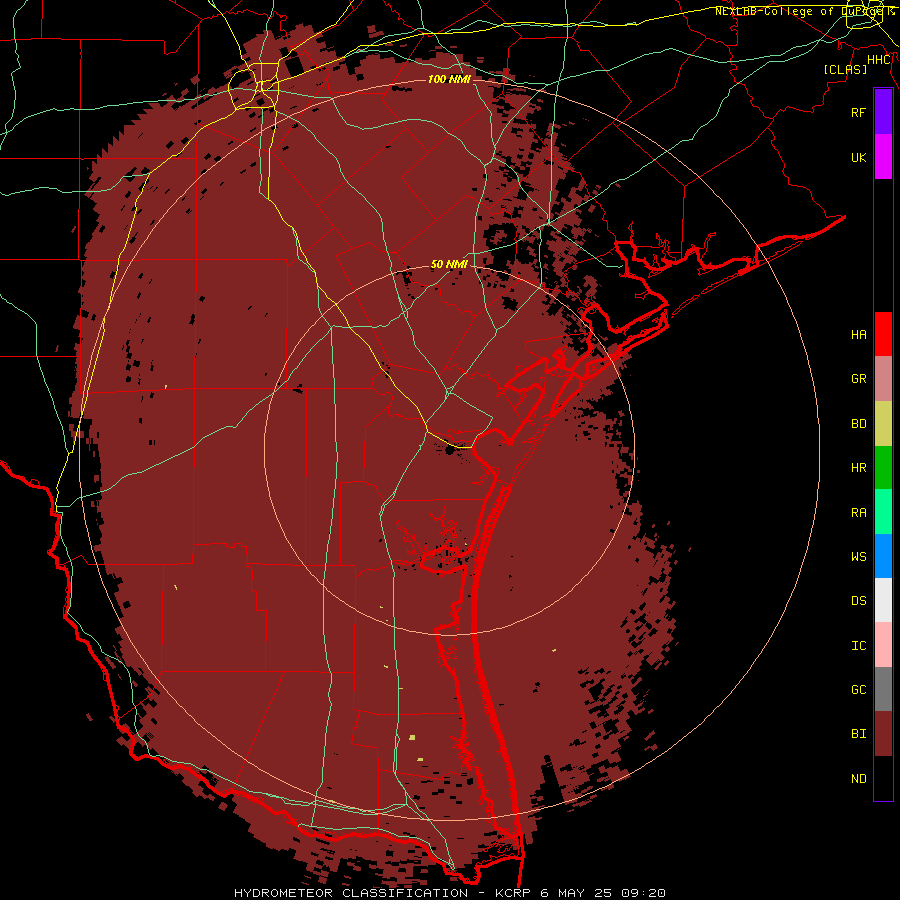Click the 6 MAY 25 date text
This screenshot has height=900, width=900.
[x=575, y=893]
